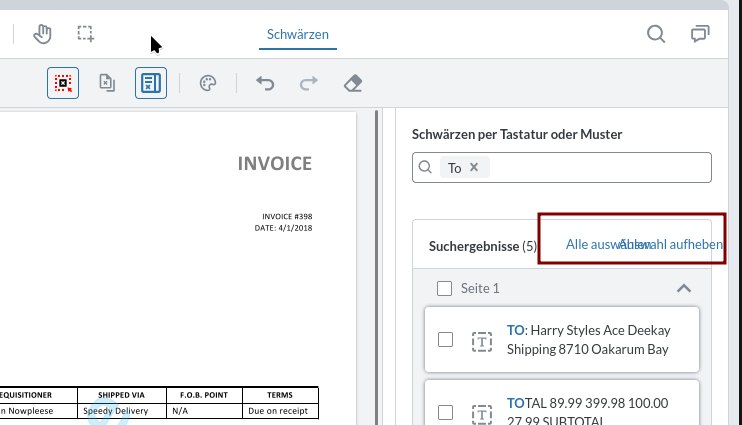The image size is (742, 425).
Task: Activate the marquee selection tool
Action: coord(86,35)
